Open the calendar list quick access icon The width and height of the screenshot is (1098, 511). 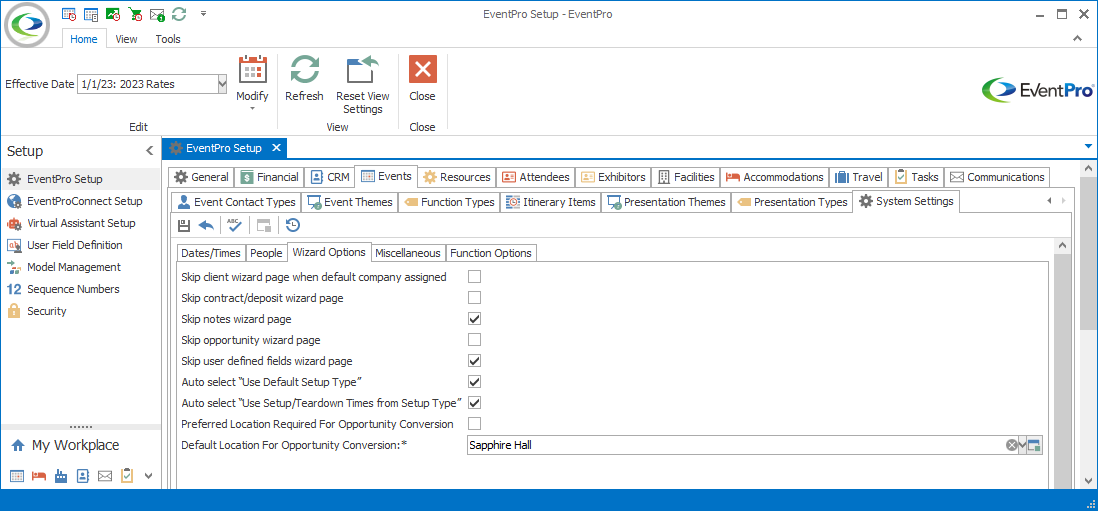pos(91,14)
